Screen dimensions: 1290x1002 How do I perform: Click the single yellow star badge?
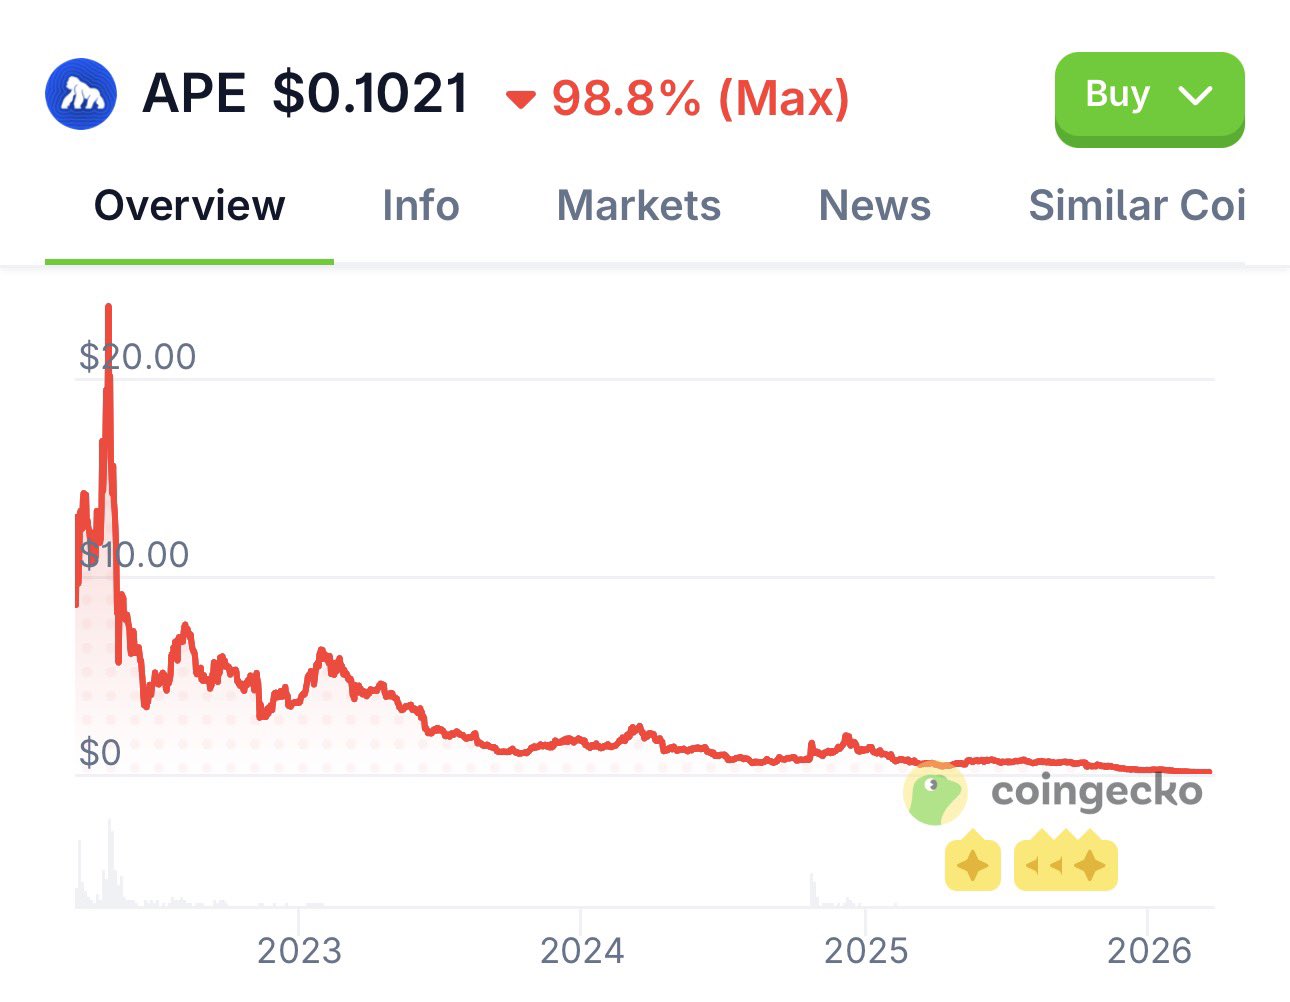point(972,864)
